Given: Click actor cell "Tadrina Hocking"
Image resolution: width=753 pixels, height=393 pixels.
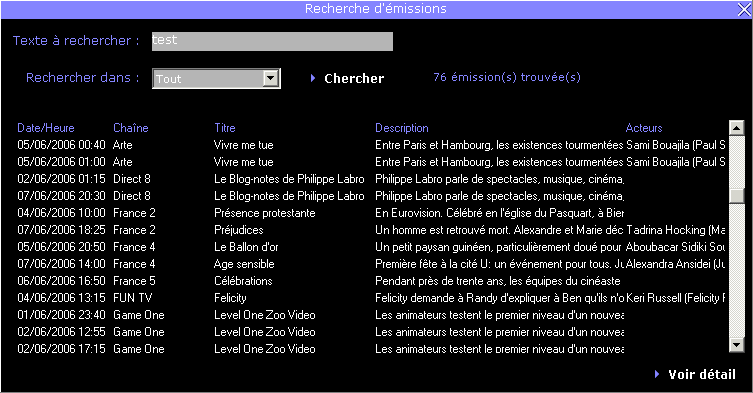Looking at the screenshot, I should coord(675,230).
